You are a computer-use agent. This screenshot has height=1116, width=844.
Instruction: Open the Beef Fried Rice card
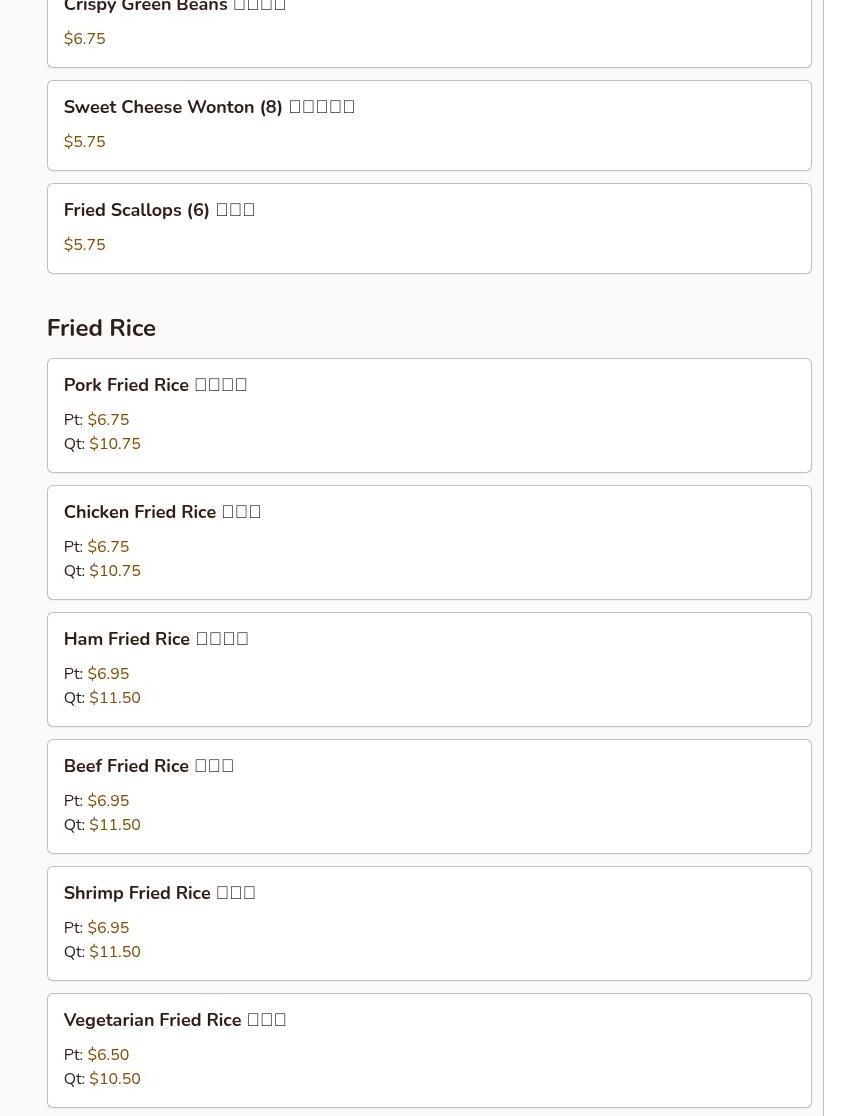point(429,796)
